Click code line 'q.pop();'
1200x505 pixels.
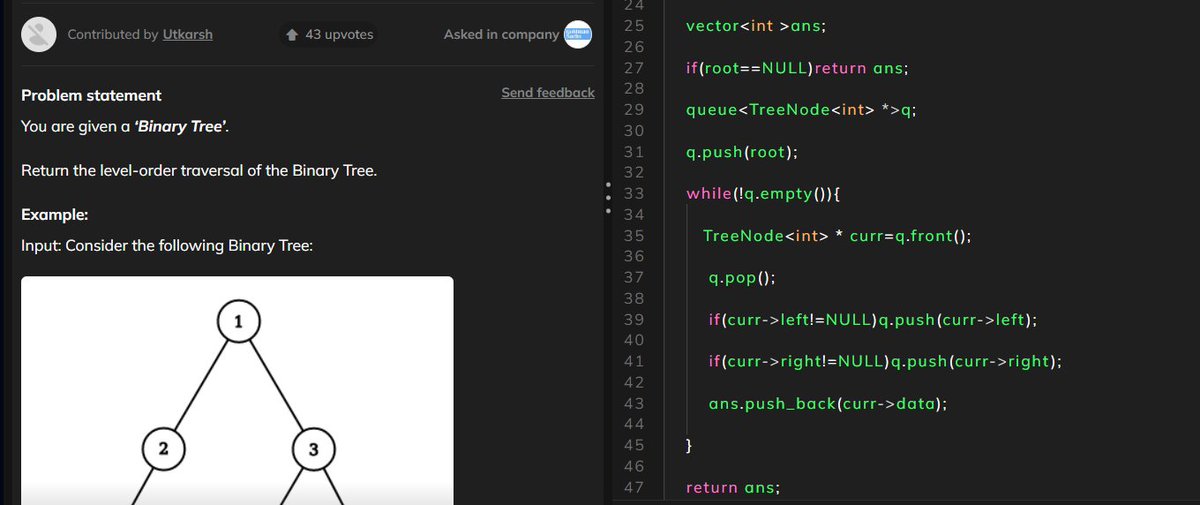742,277
